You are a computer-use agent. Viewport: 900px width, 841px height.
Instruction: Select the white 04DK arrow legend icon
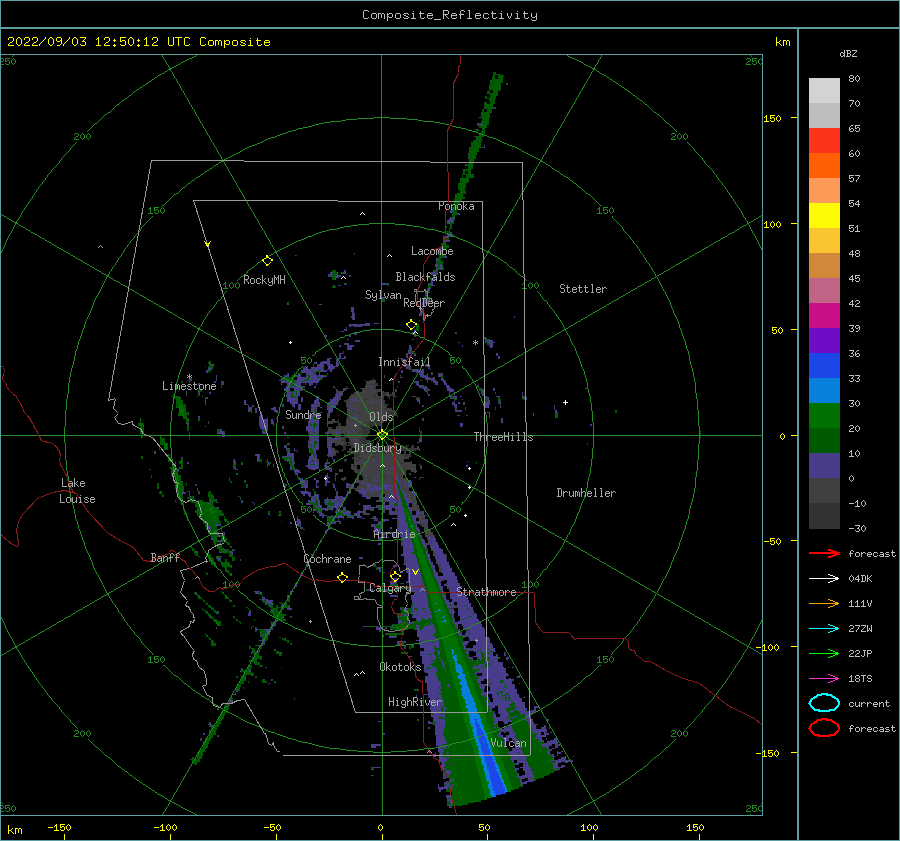click(824, 578)
